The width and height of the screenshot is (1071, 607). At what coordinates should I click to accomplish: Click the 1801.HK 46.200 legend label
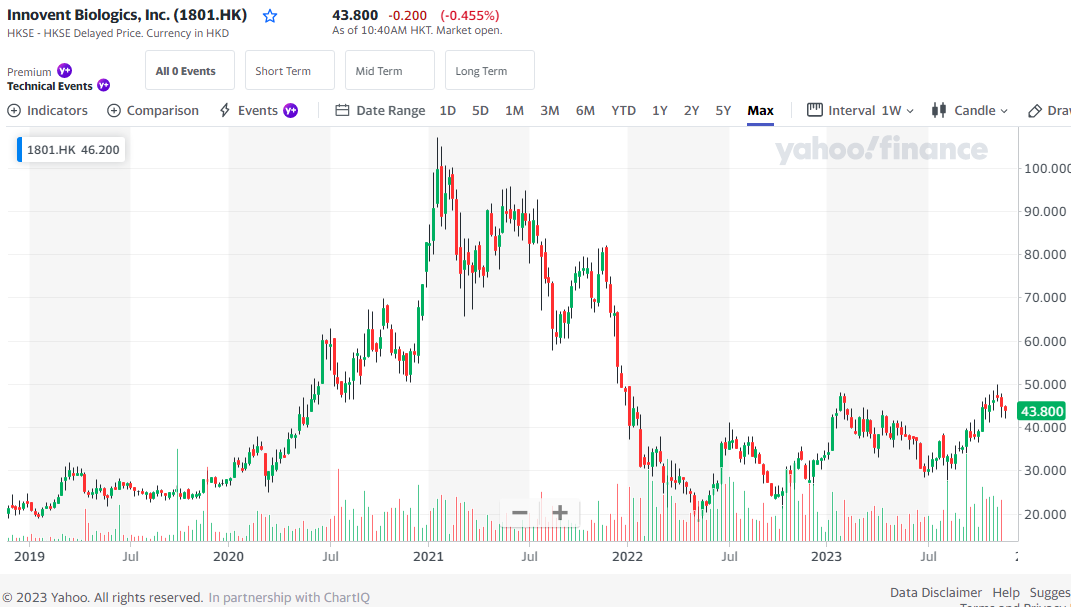pyautogui.click(x=73, y=150)
